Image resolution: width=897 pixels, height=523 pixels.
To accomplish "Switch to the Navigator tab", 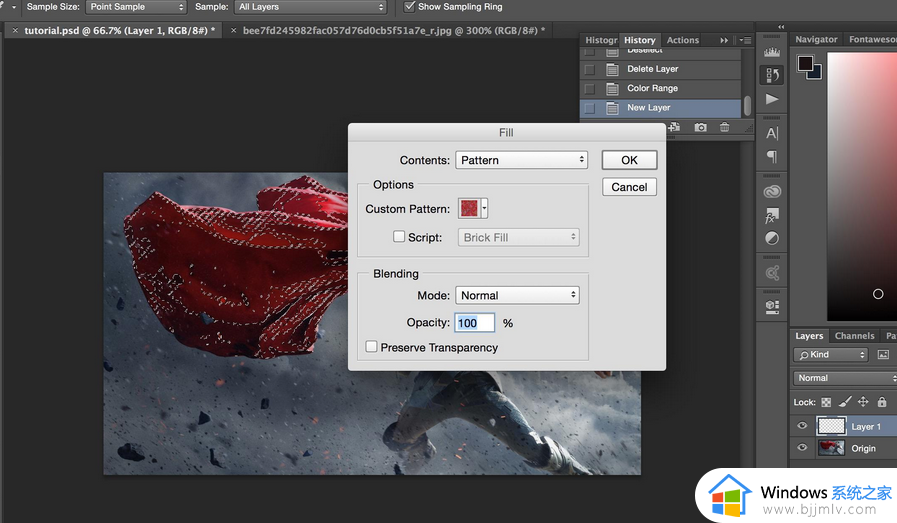I will click(816, 39).
